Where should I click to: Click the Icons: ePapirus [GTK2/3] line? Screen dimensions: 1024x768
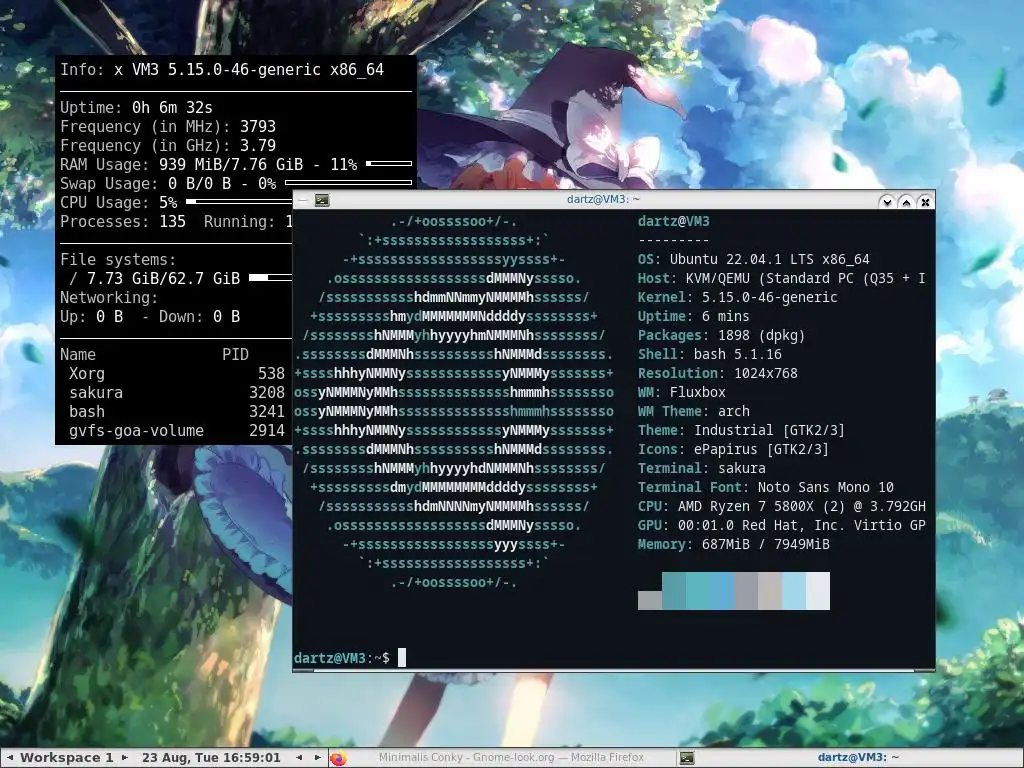pyautogui.click(x=733, y=449)
